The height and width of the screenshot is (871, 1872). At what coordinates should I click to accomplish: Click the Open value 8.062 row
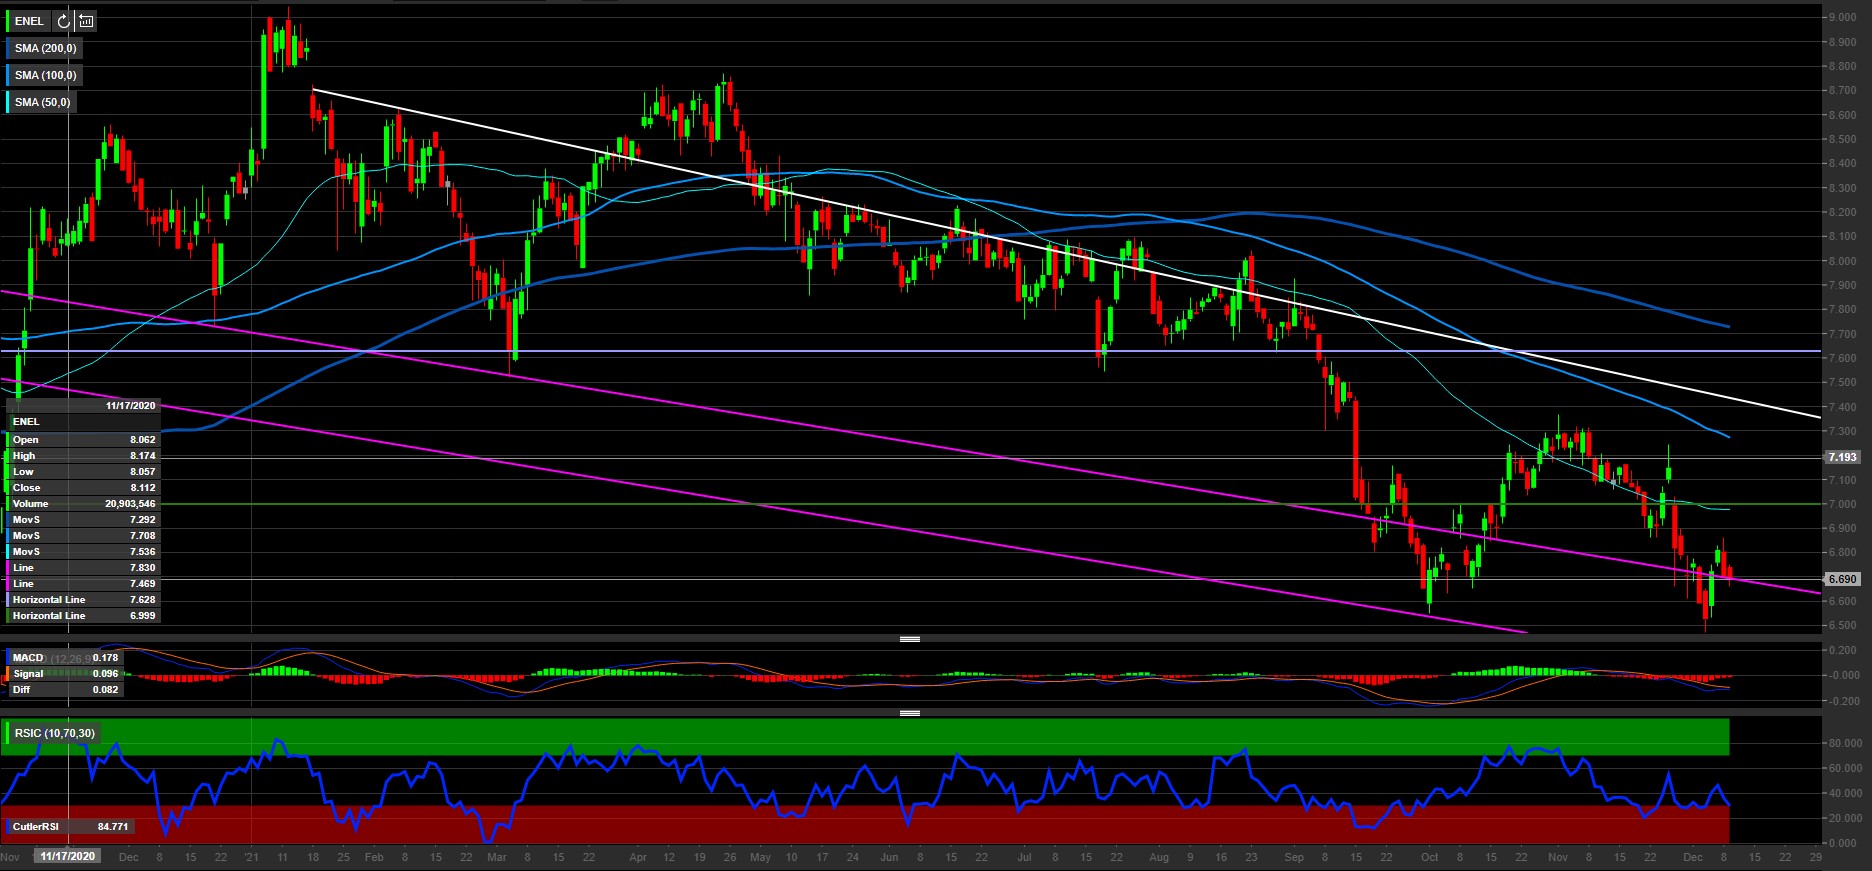(x=83, y=440)
